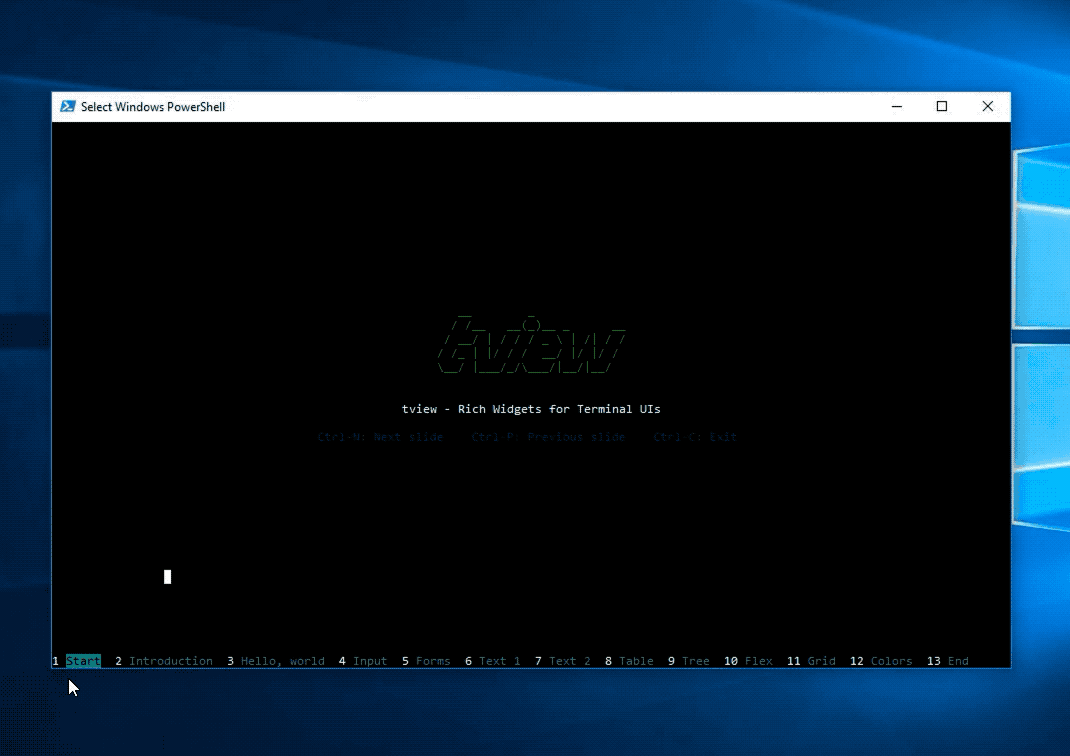The image size is (1070, 756).
Task: Switch to the Text 1 slide
Action: (x=500, y=660)
